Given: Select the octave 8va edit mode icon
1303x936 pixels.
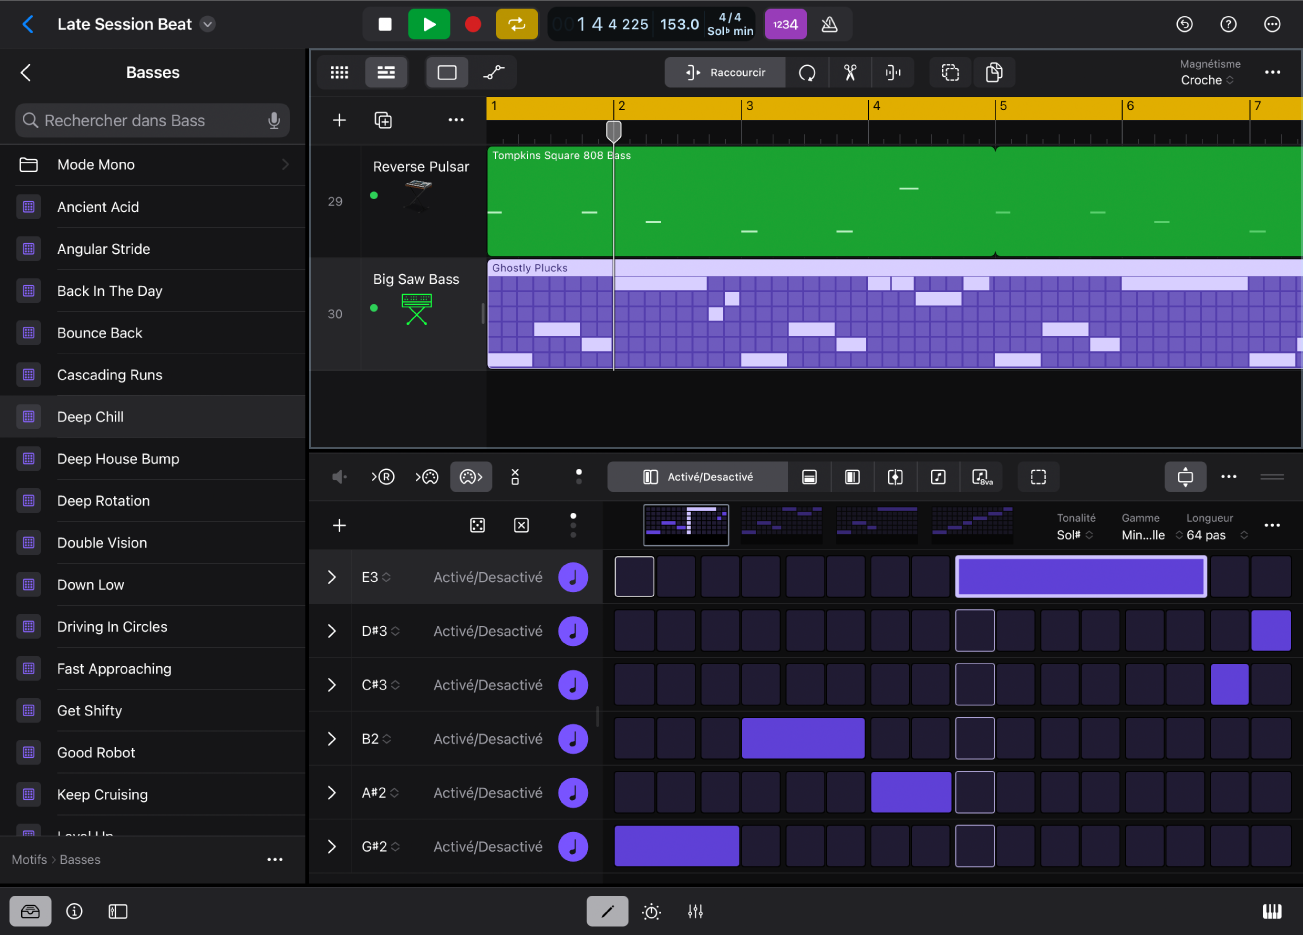Looking at the screenshot, I should pyautogui.click(x=982, y=477).
